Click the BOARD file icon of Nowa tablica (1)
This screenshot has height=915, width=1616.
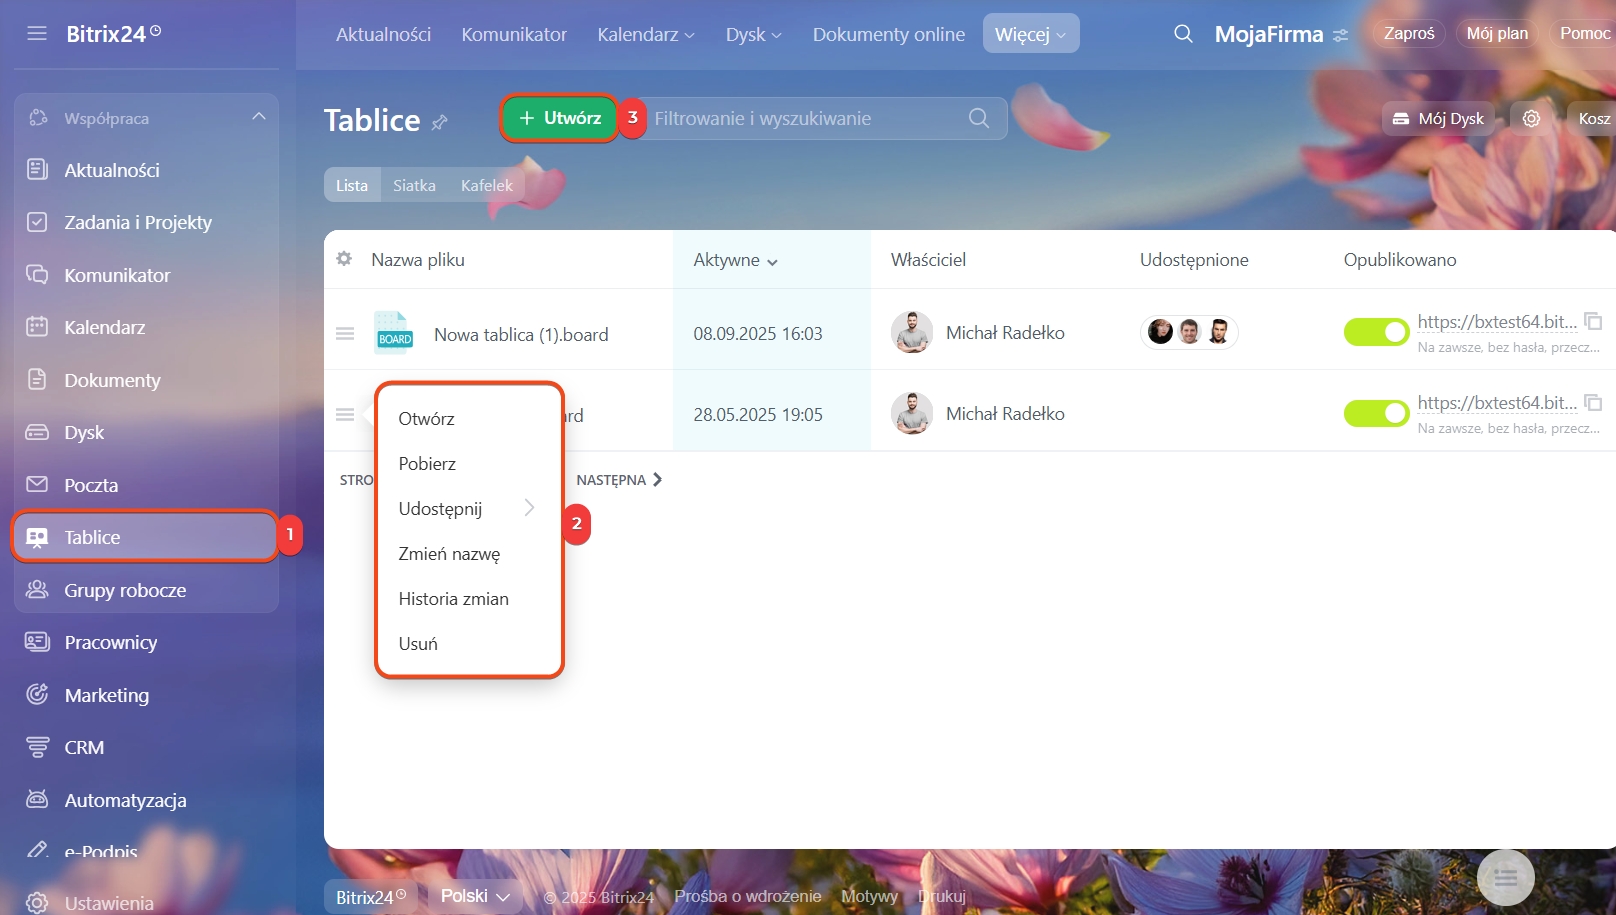coord(394,333)
